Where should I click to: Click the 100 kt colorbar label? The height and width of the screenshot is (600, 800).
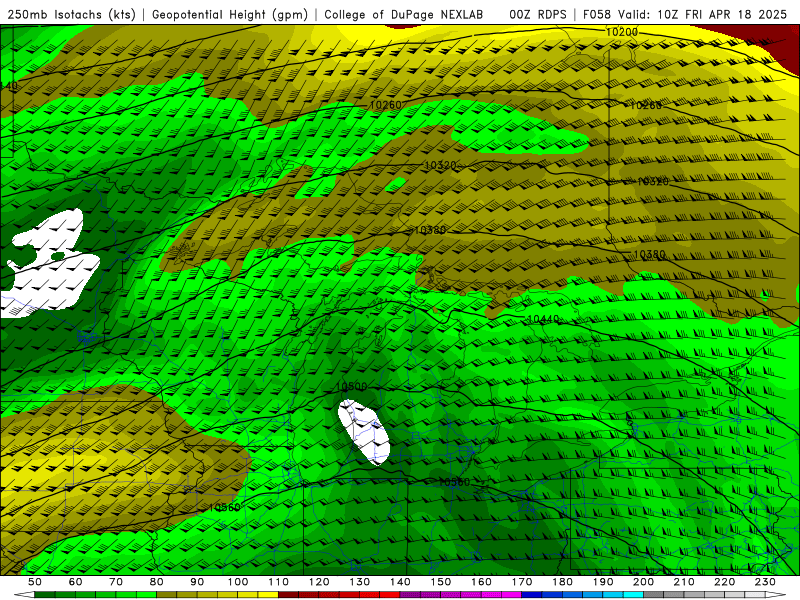point(238,582)
